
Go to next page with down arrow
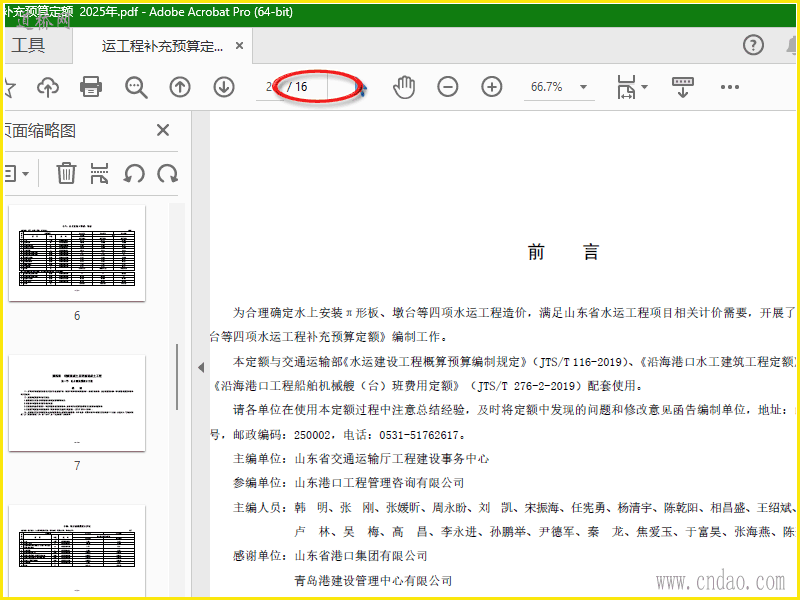click(223, 87)
